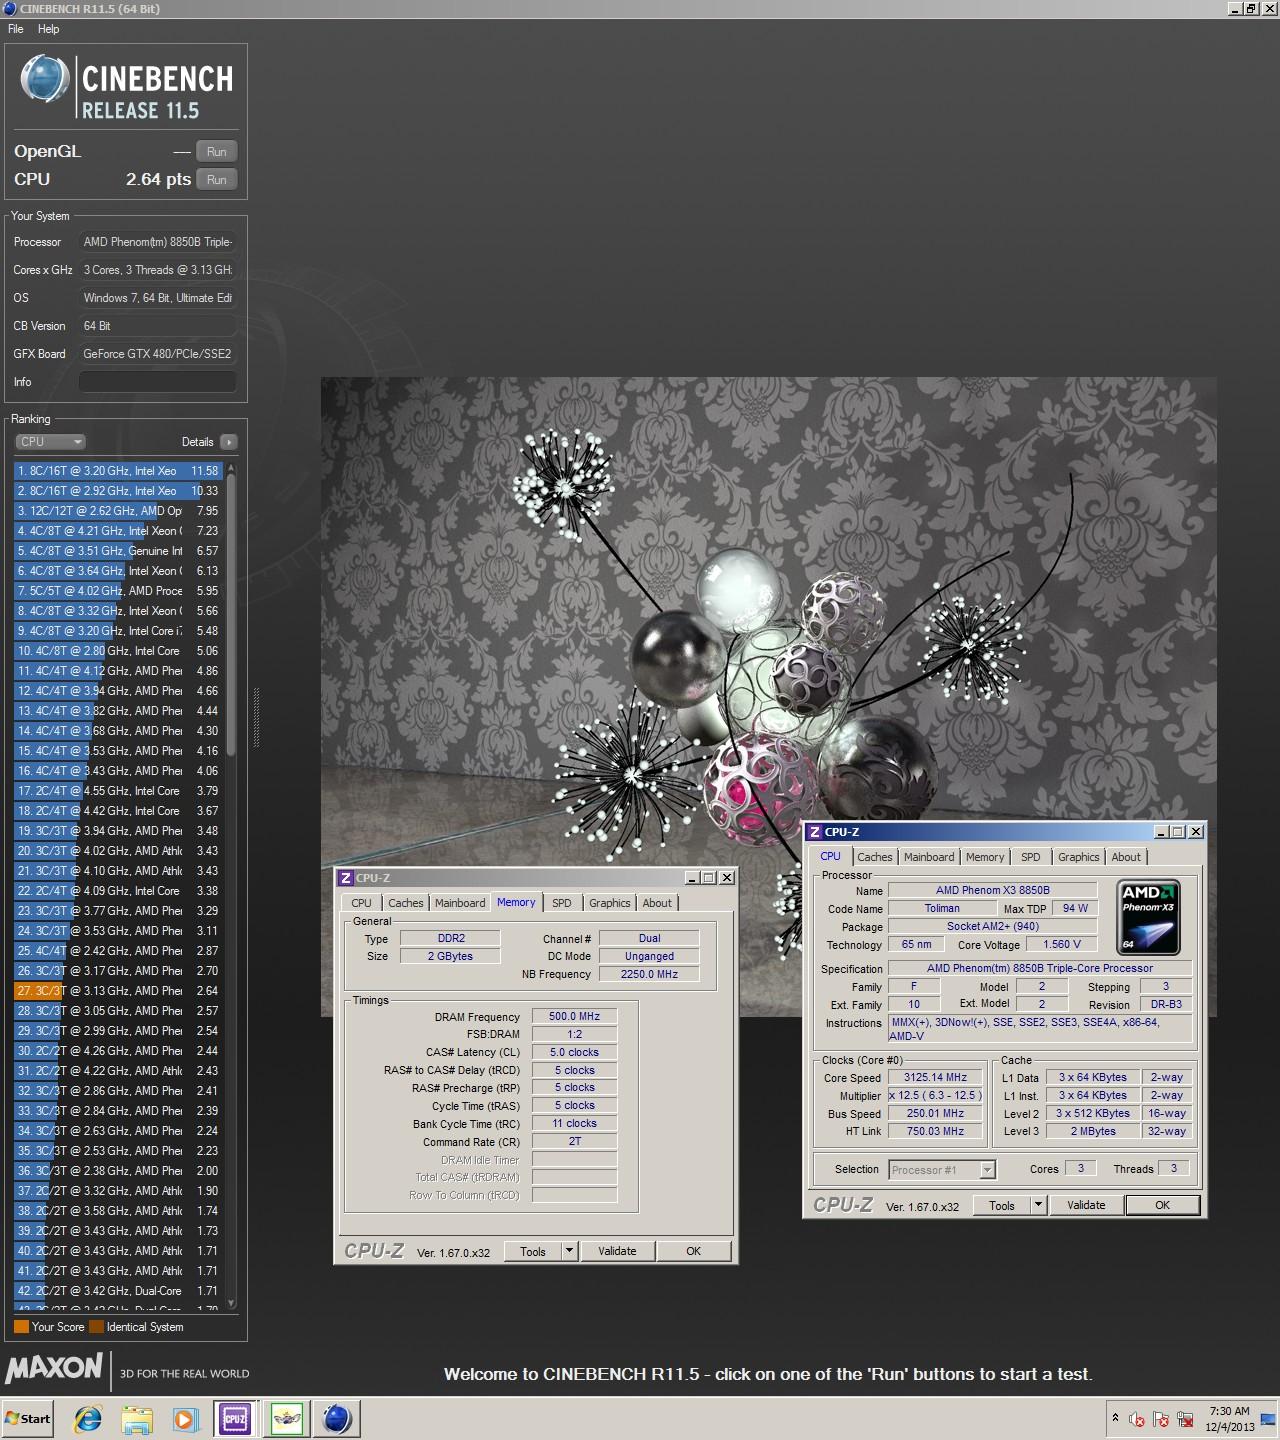Click CPU-Z title bar icon in right window
The height and width of the screenshot is (1440, 1280).
tap(815, 832)
